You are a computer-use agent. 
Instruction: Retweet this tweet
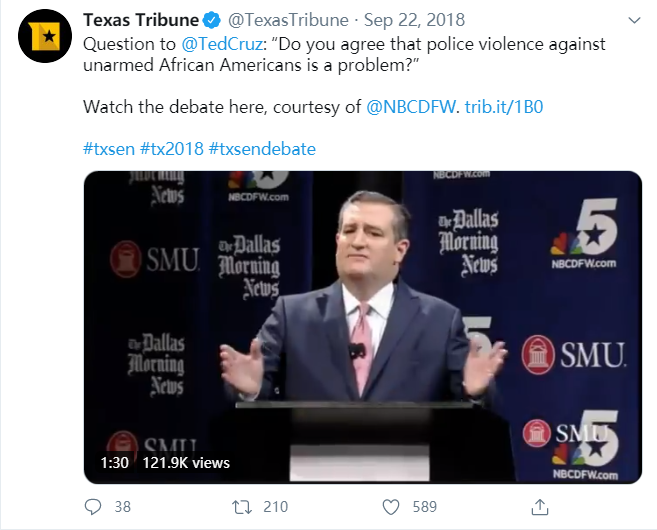click(x=240, y=507)
